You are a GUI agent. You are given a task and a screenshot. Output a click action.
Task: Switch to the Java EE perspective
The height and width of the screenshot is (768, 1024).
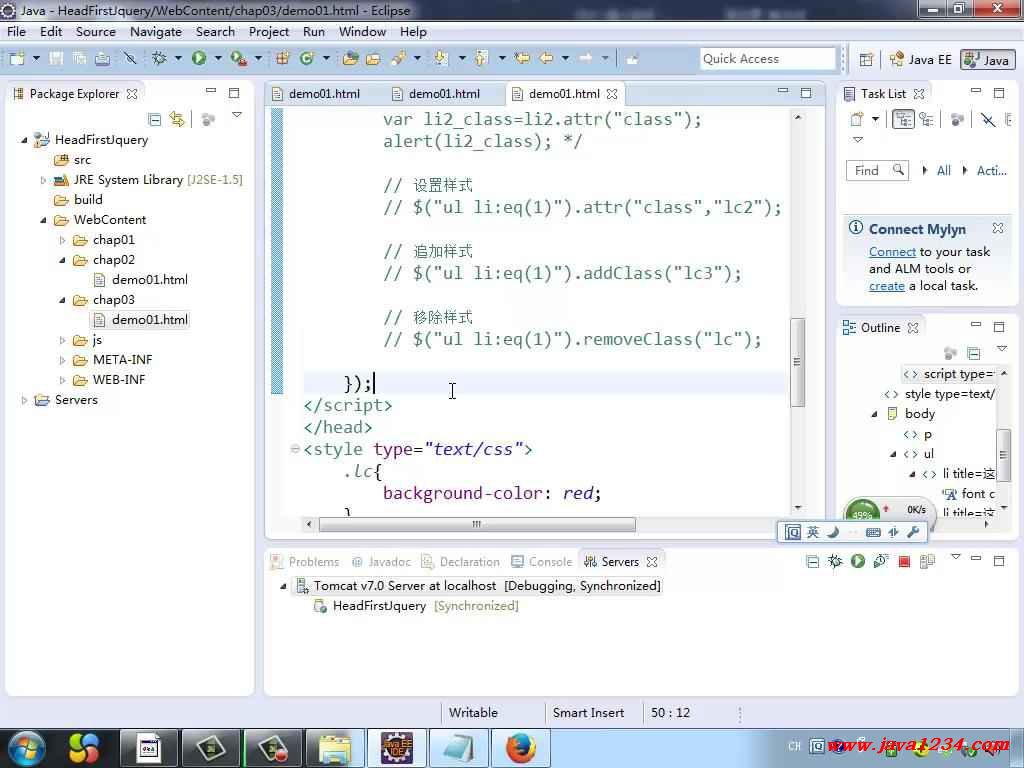tap(921, 59)
